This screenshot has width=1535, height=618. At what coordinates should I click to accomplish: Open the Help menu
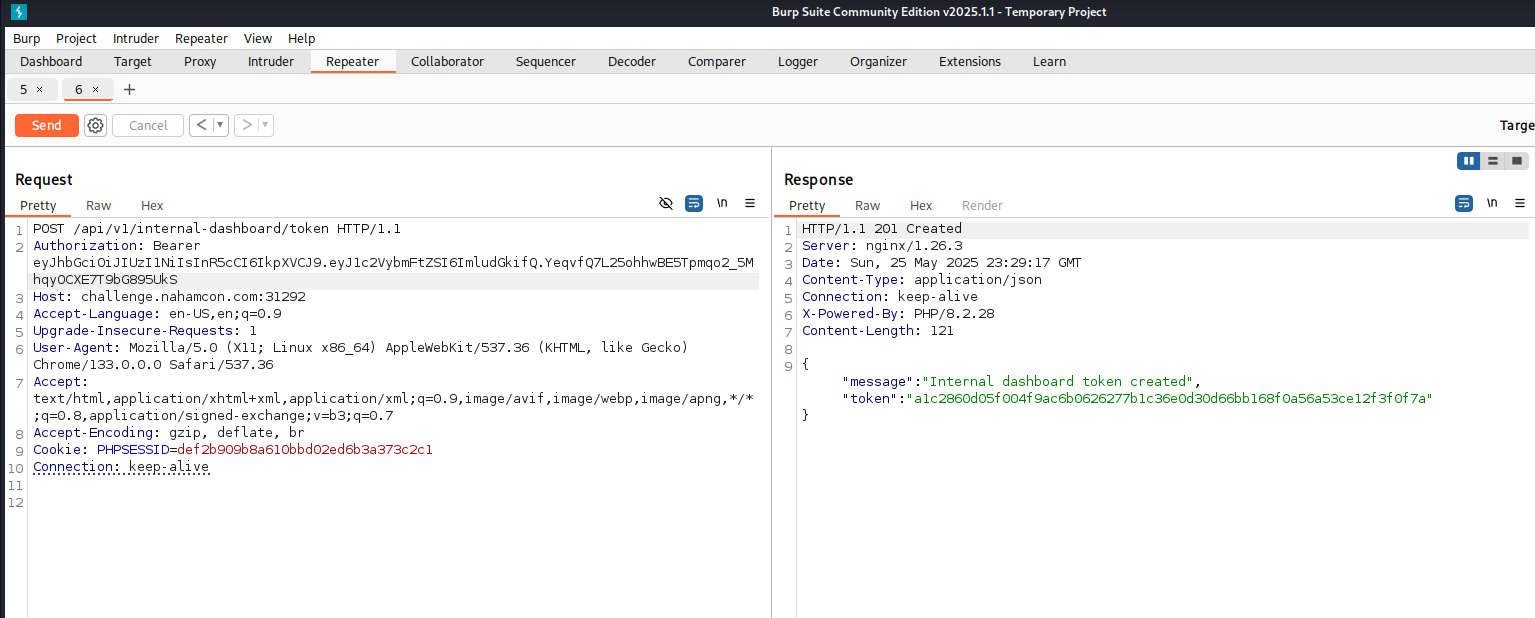[x=302, y=38]
